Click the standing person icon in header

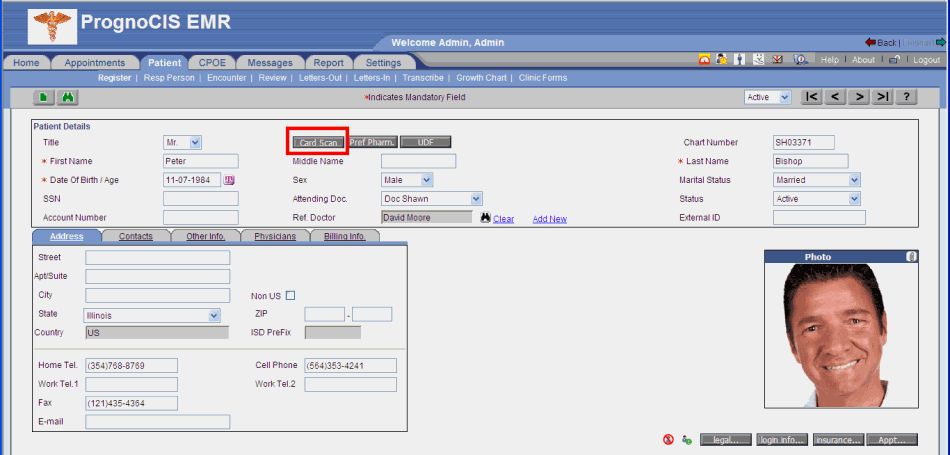tap(740, 59)
